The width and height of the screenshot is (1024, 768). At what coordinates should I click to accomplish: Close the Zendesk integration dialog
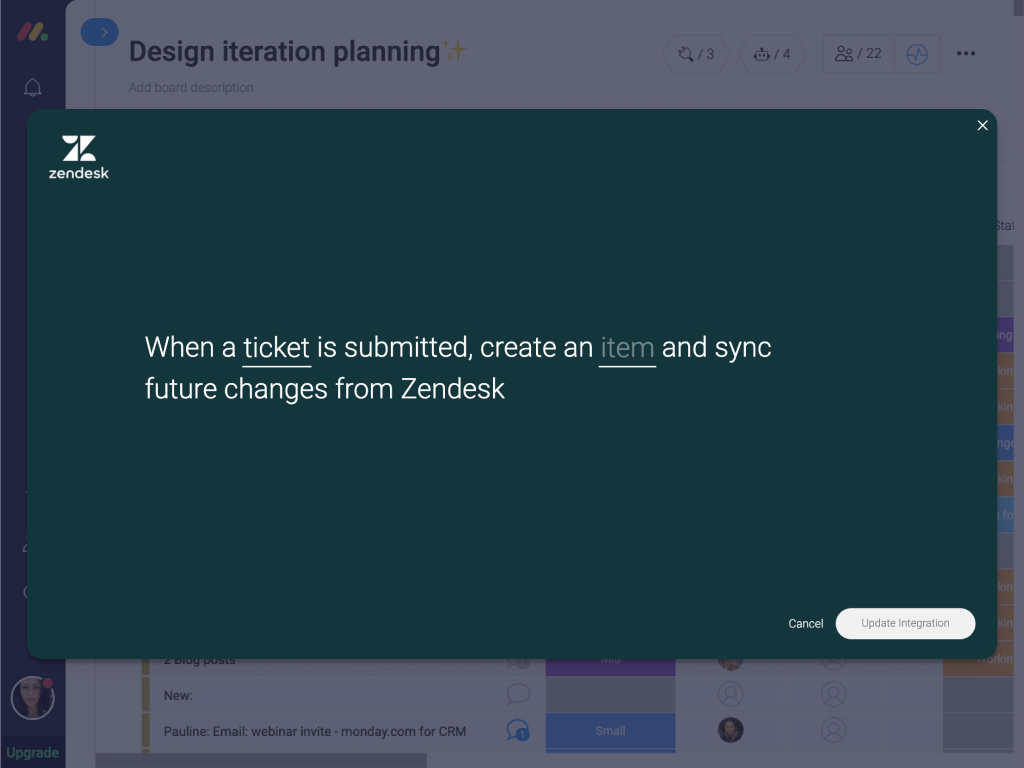[x=982, y=125]
